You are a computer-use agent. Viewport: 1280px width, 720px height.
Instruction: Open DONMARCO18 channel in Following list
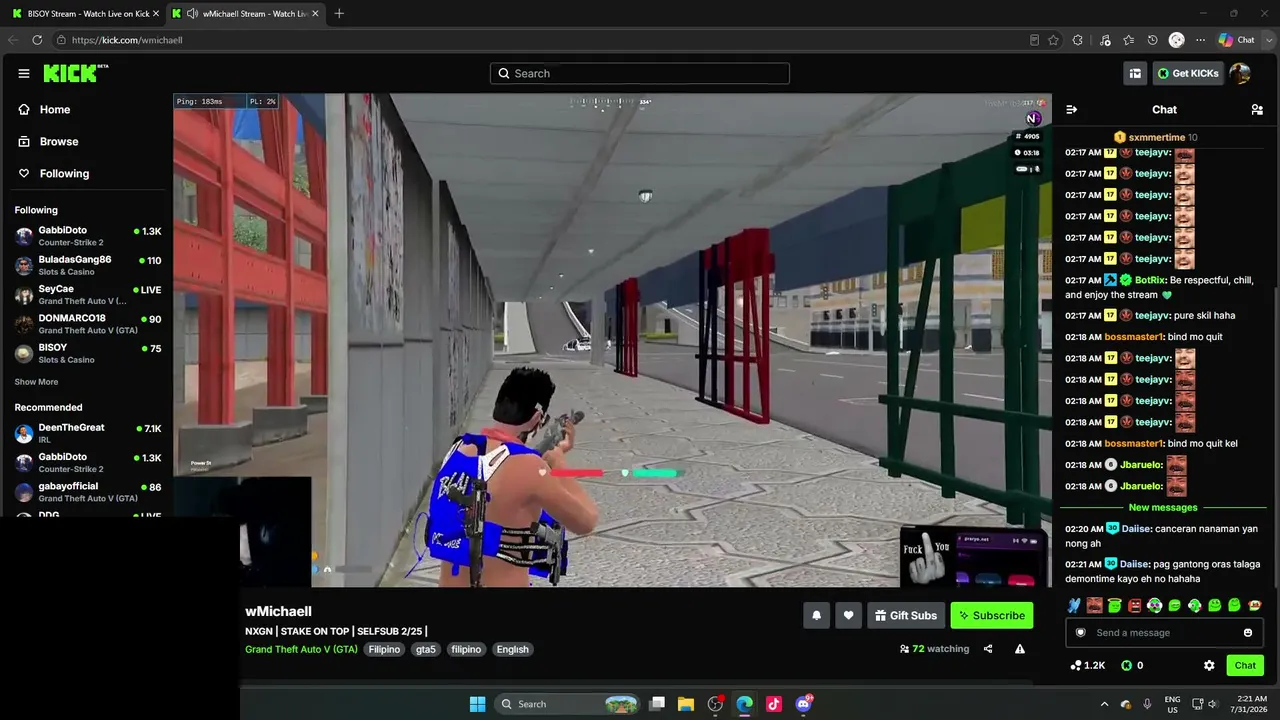click(x=88, y=324)
